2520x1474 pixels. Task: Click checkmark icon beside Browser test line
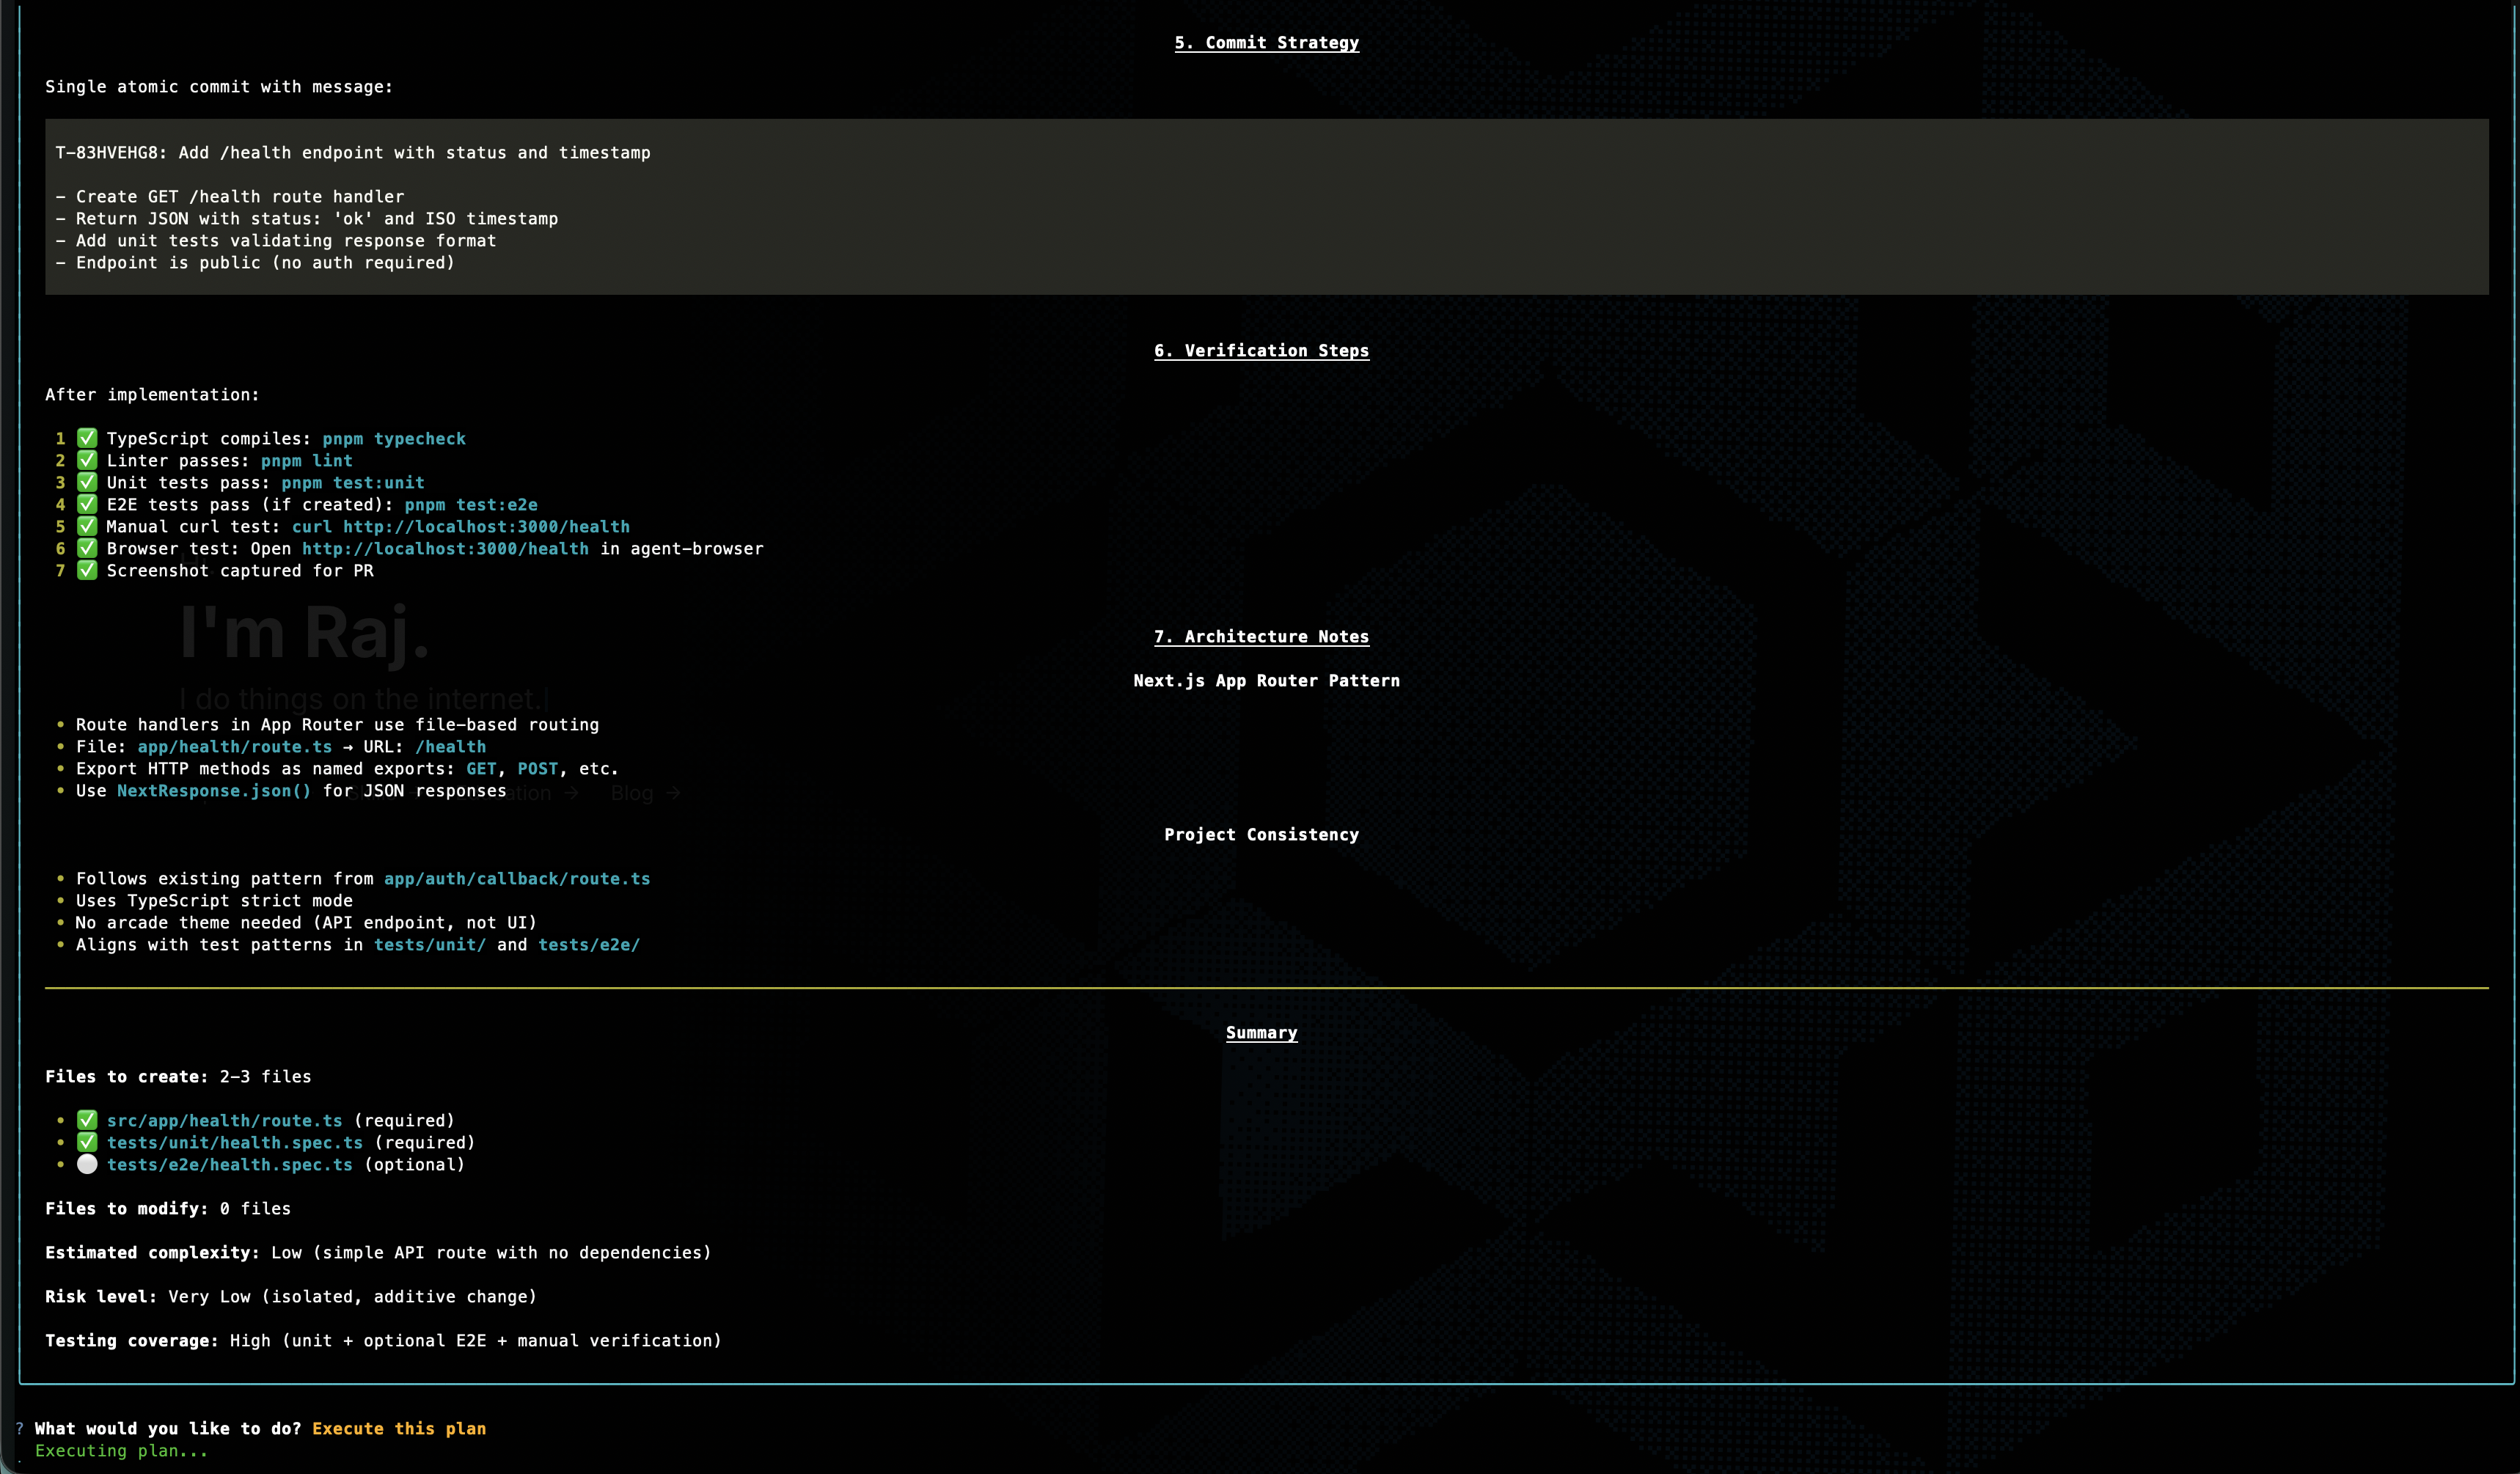coord(87,548)
